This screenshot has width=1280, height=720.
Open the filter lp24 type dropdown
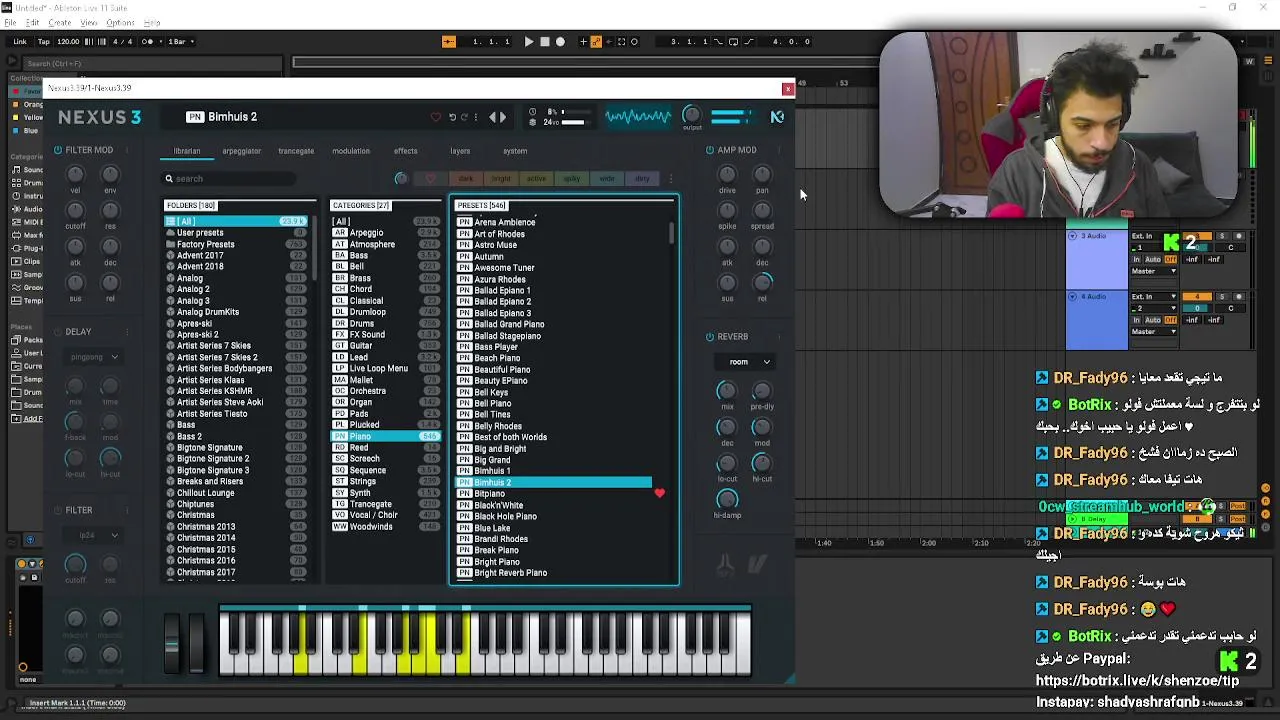click(94, 535)
